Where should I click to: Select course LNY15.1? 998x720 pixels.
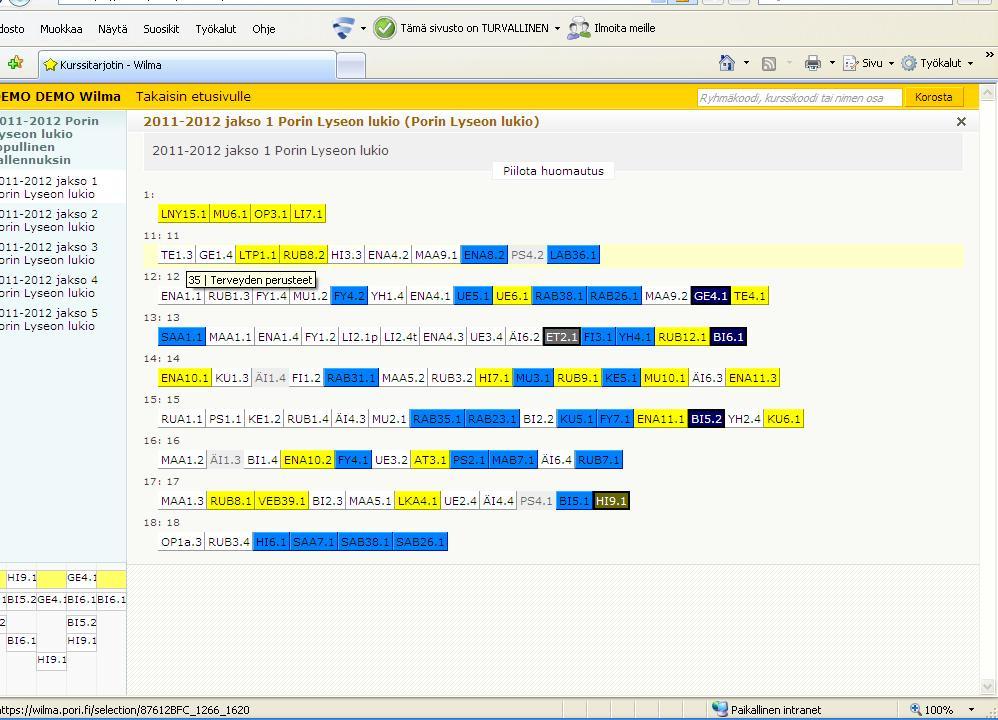click(184, 214)
